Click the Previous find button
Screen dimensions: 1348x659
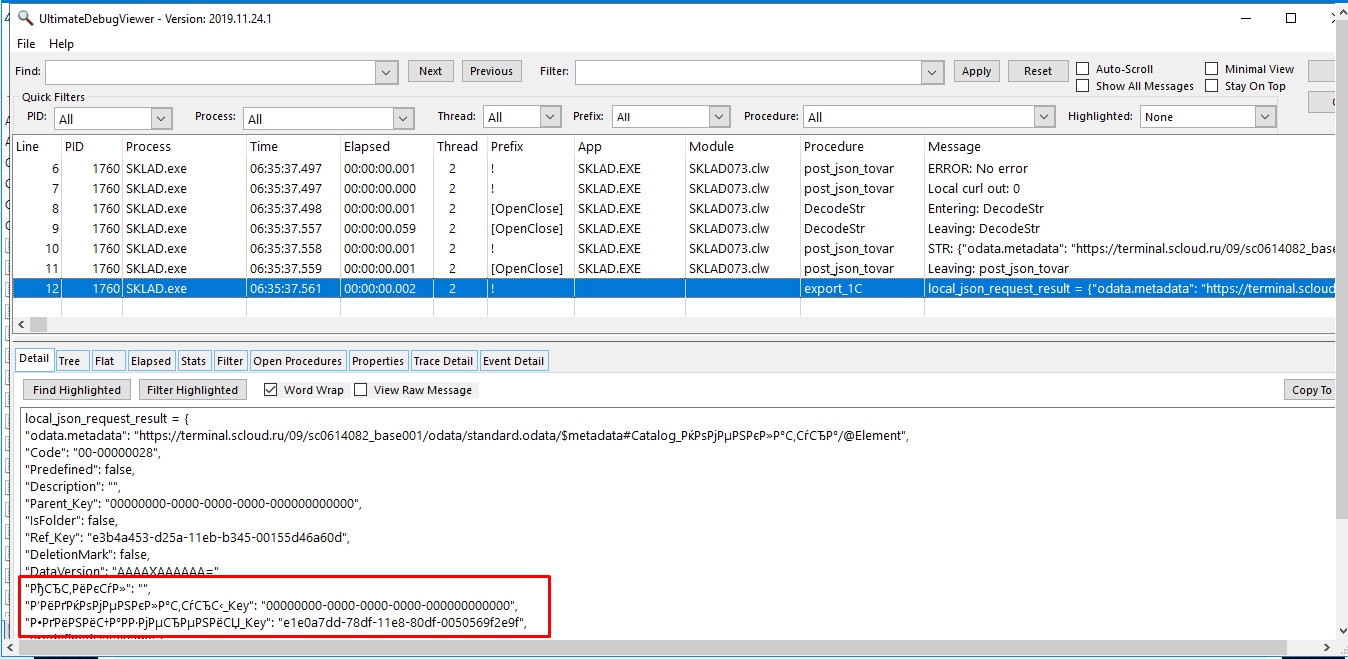click(x=491, y=71)
